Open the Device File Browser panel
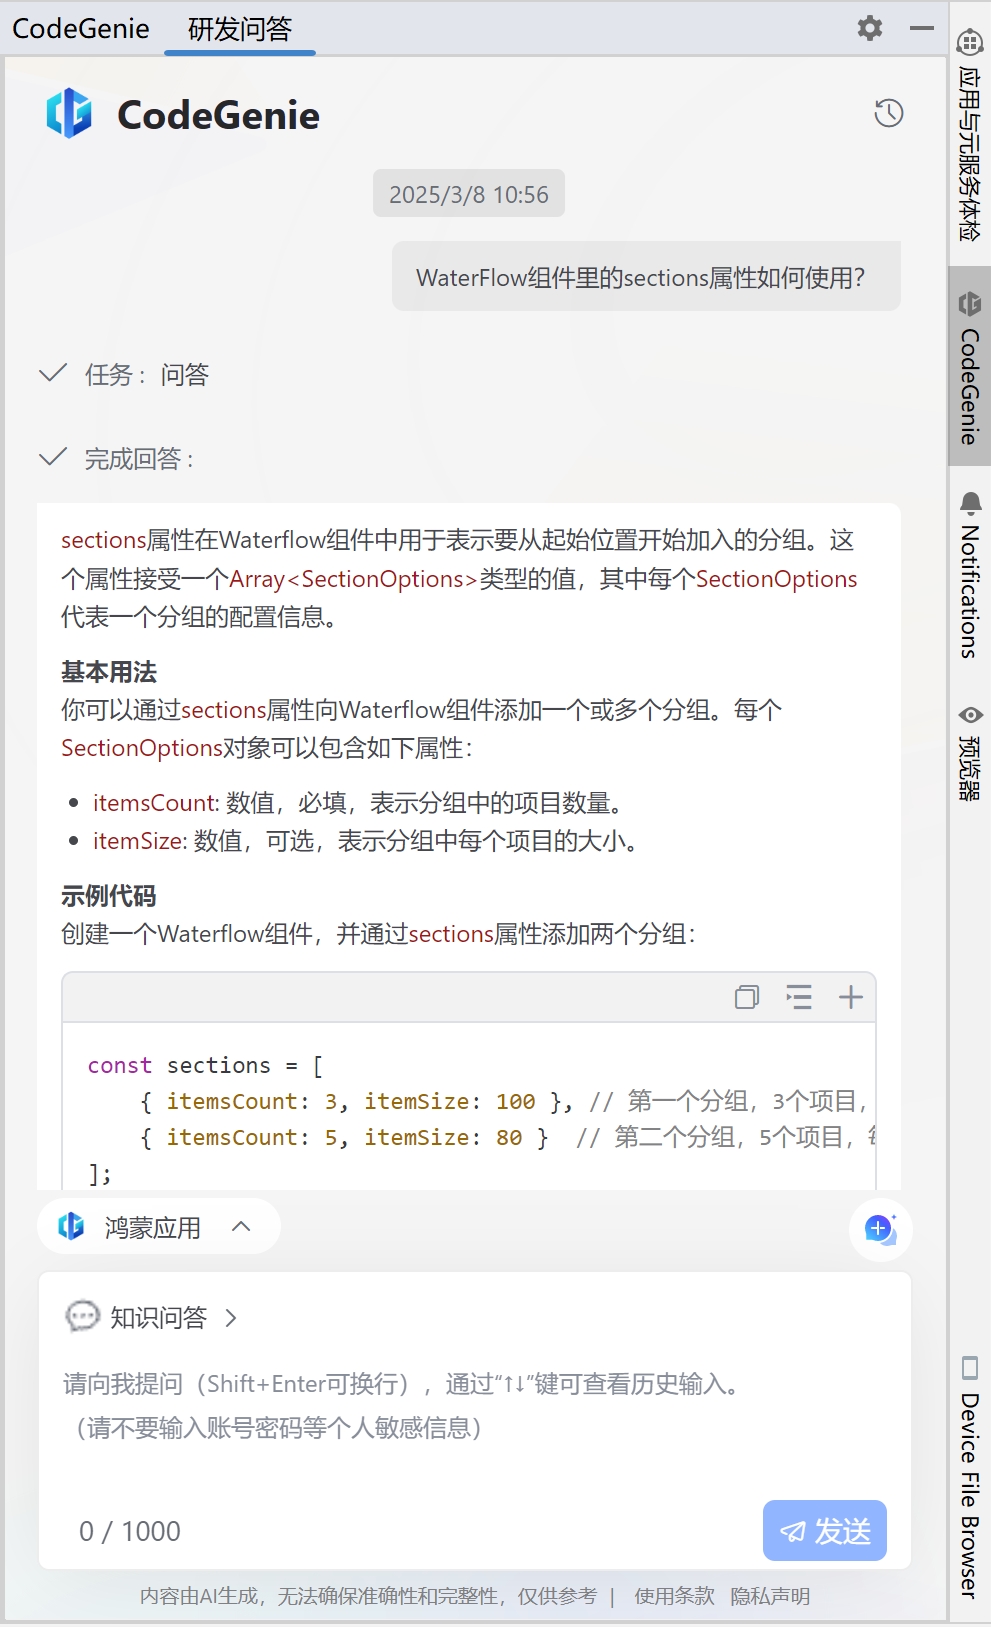The height and width of the screenshot is (1627, 991). point(969,1477)
